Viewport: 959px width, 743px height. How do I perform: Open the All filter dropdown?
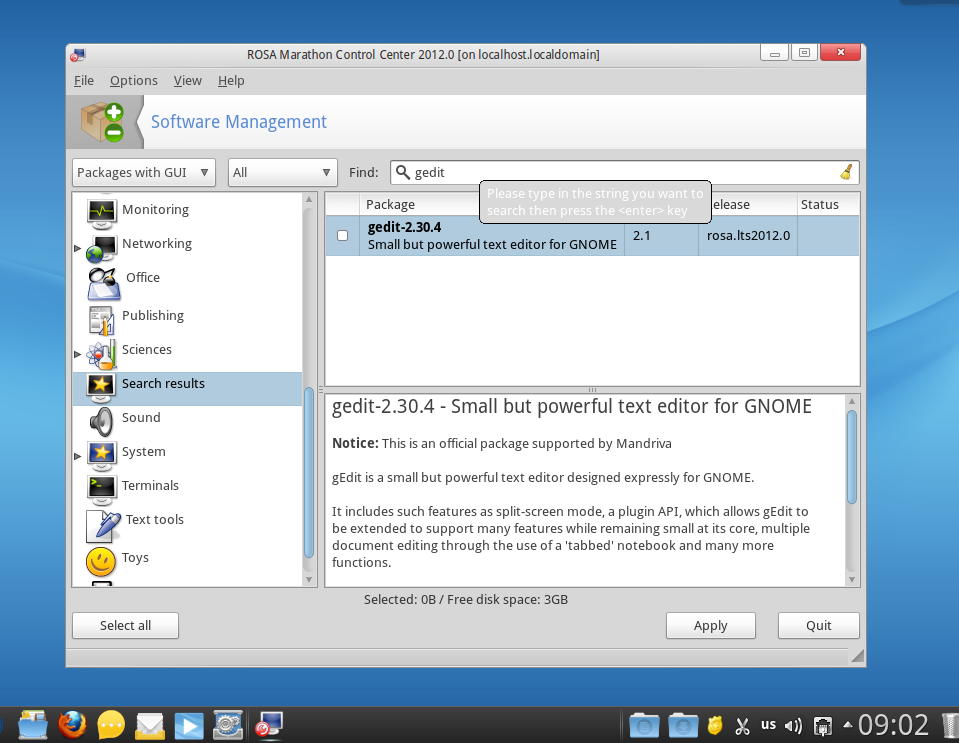(283, 172)
